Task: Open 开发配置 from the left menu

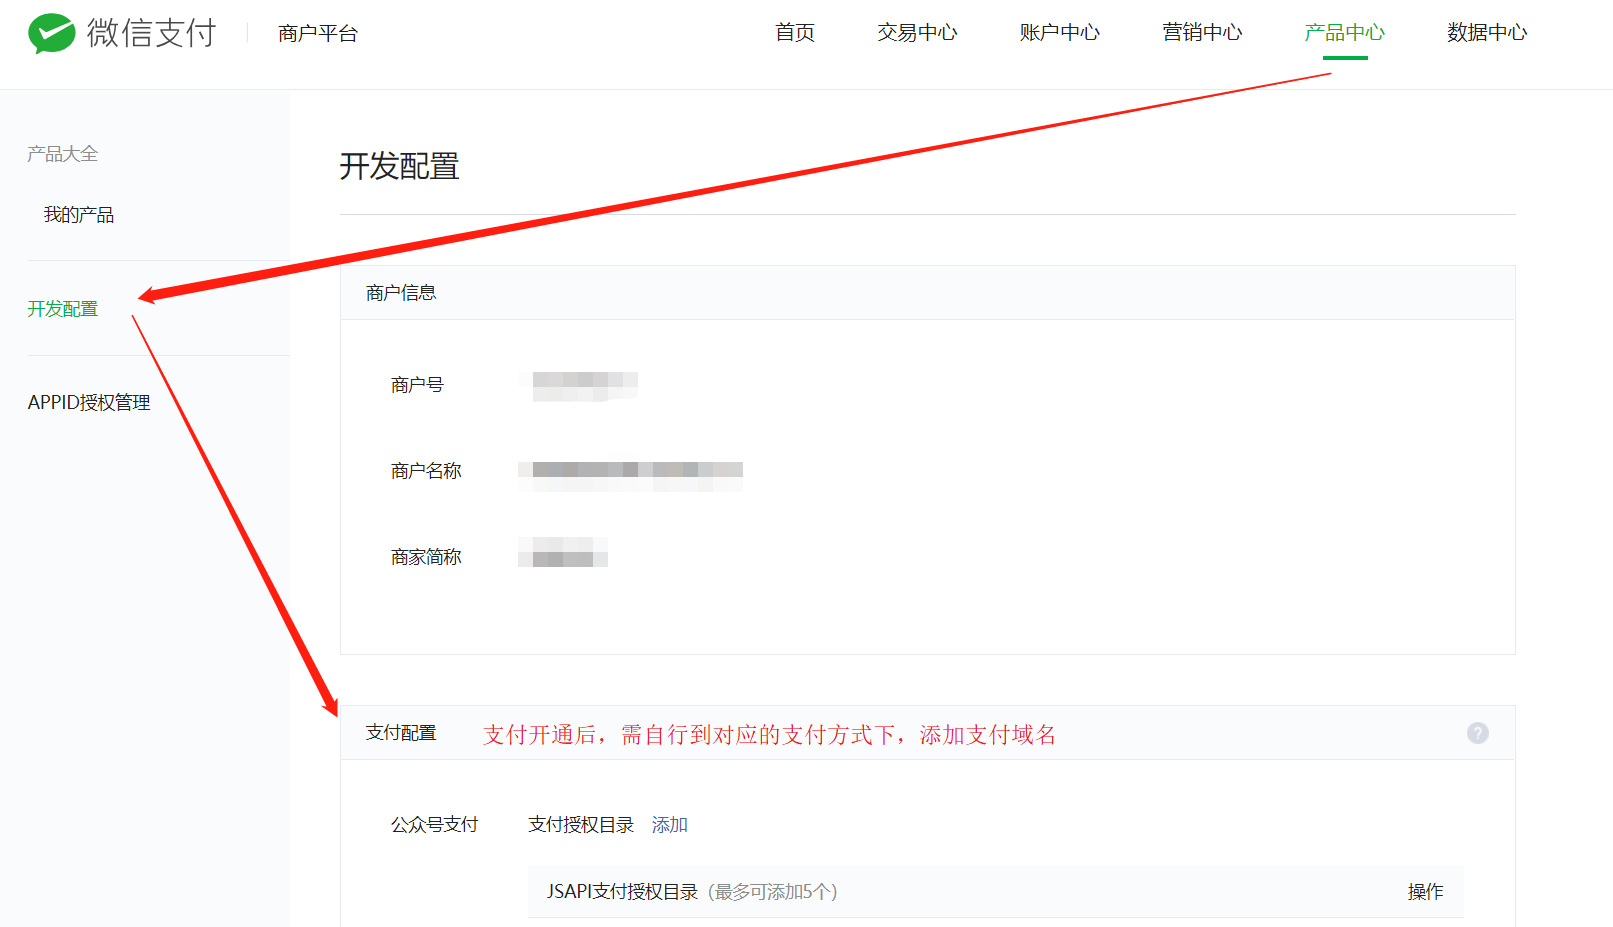Action: click(x=62, y=309)
